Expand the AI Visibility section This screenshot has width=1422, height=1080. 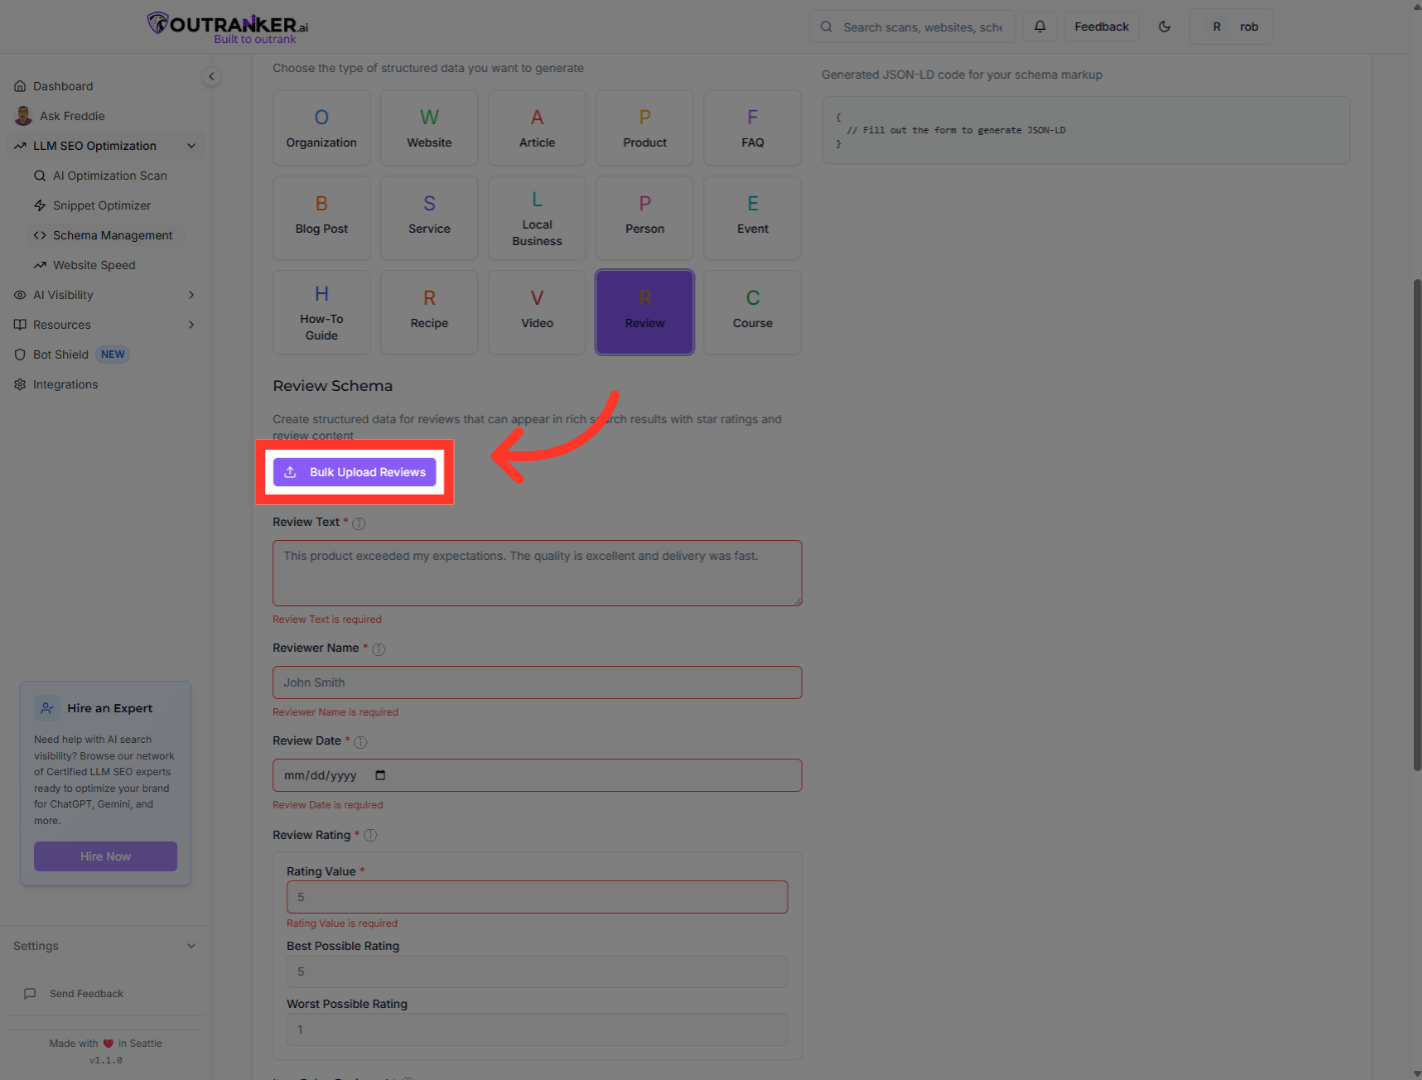105,295
